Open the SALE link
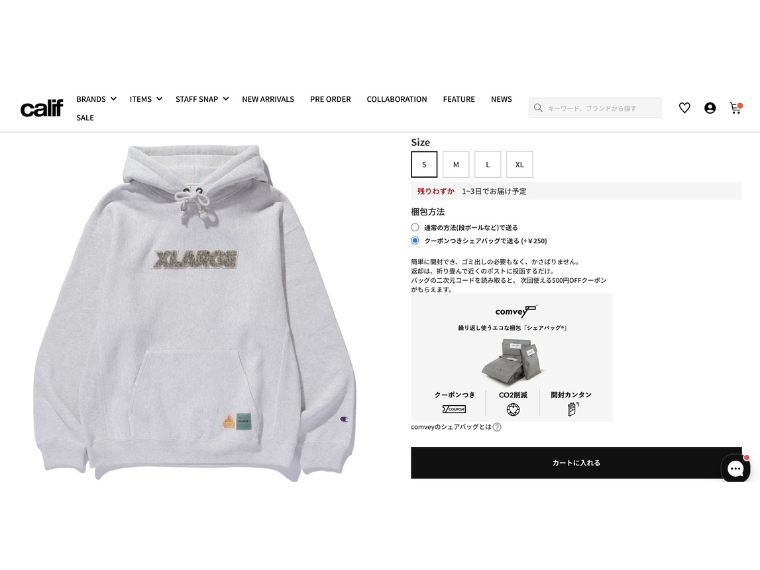The height and width of the screenshot is (570, 760). coord(85,118)
